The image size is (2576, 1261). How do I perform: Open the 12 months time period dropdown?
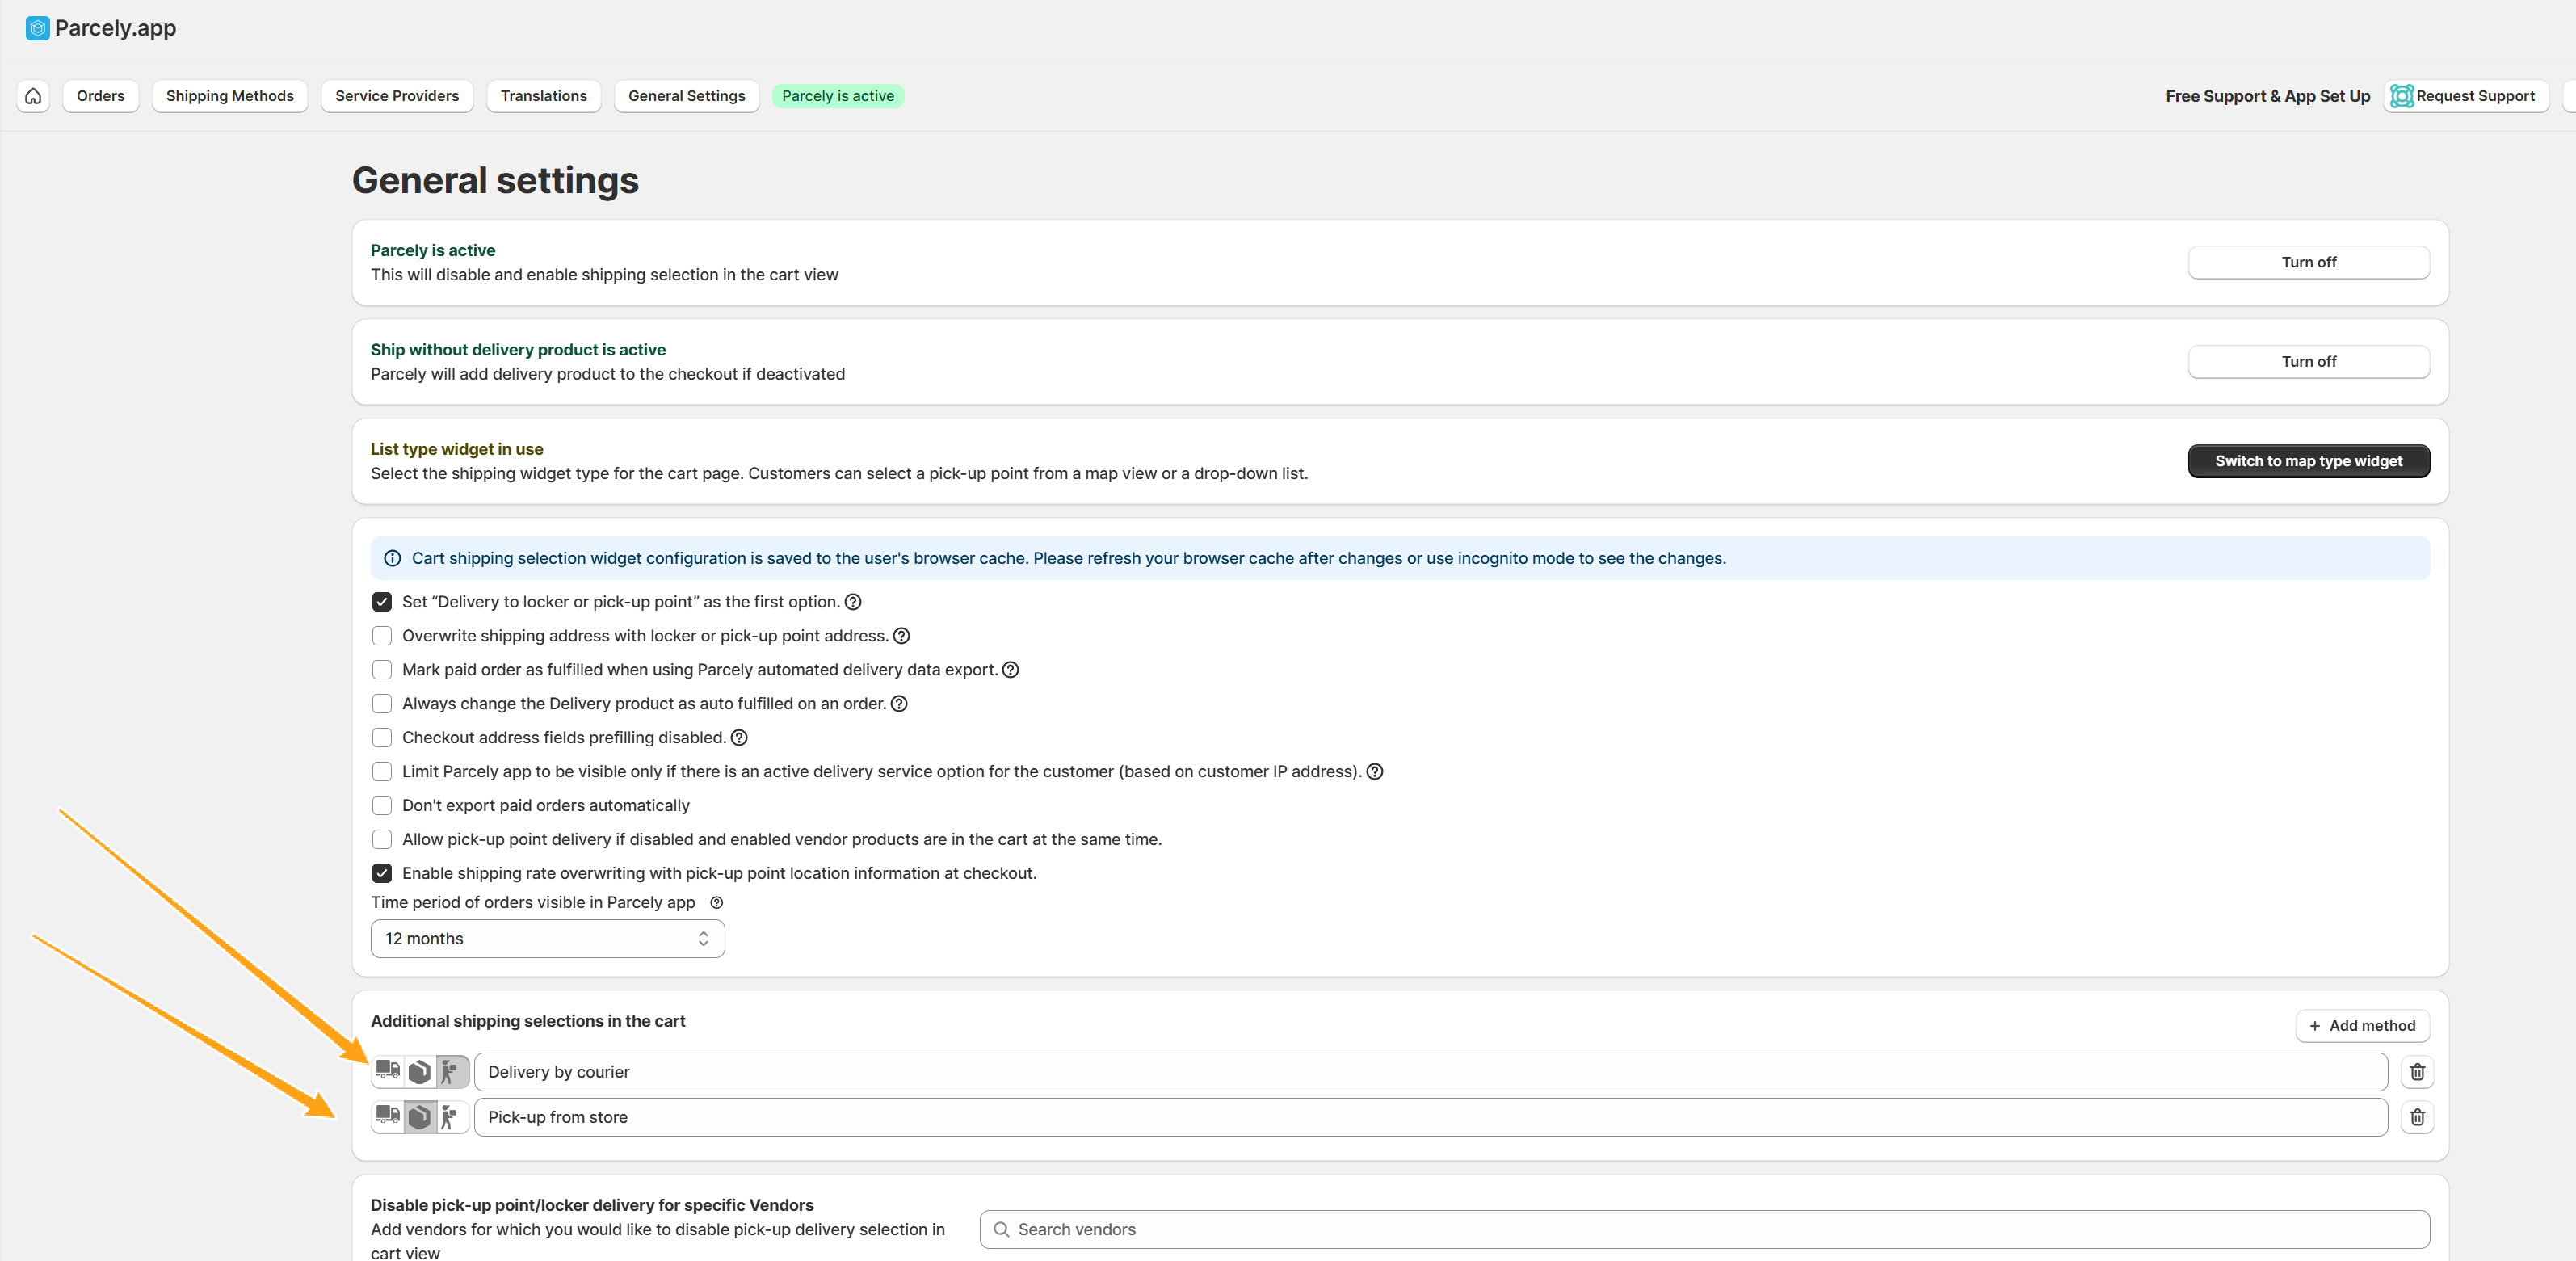(547, 938)
